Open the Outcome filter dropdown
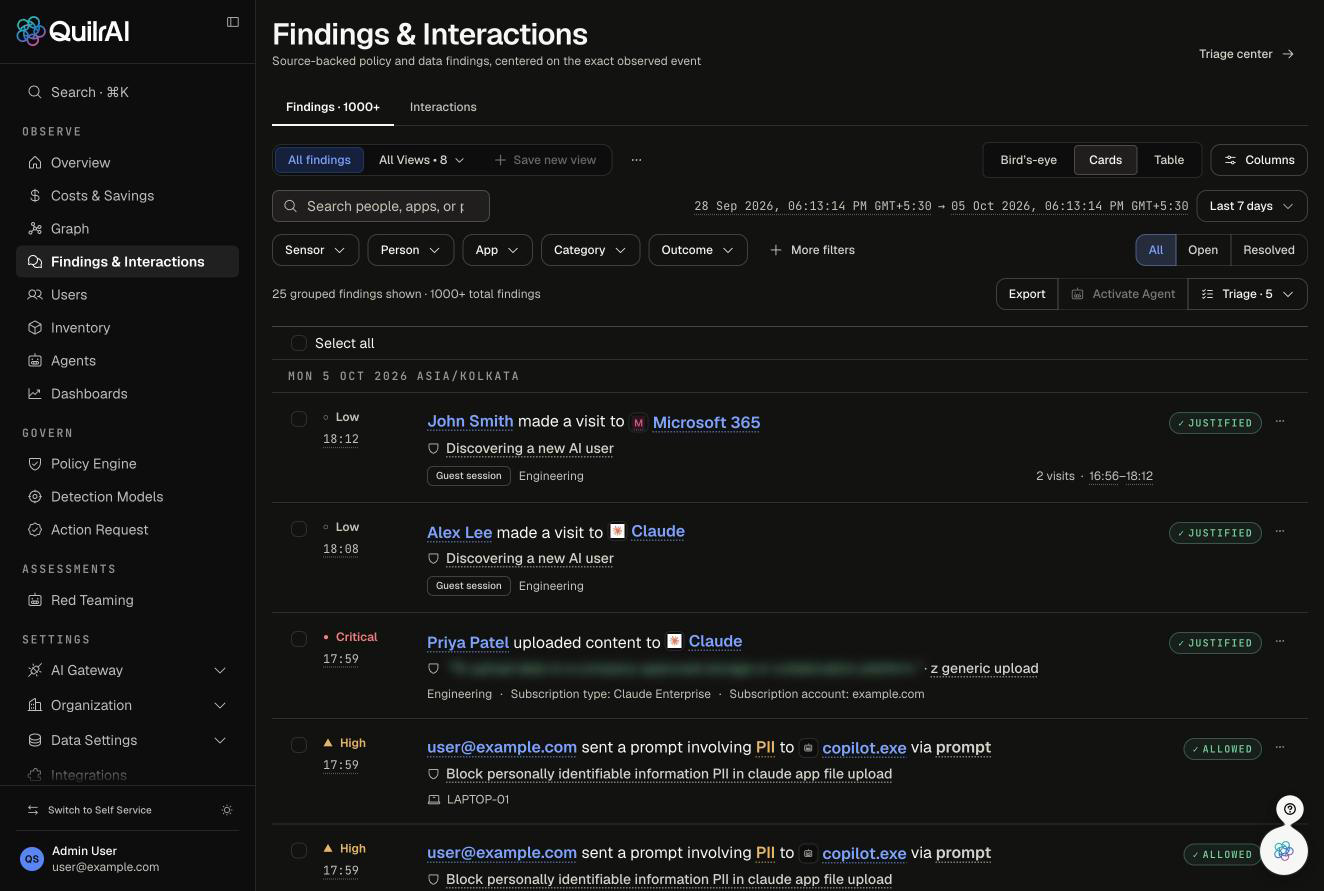 [698, 250]
